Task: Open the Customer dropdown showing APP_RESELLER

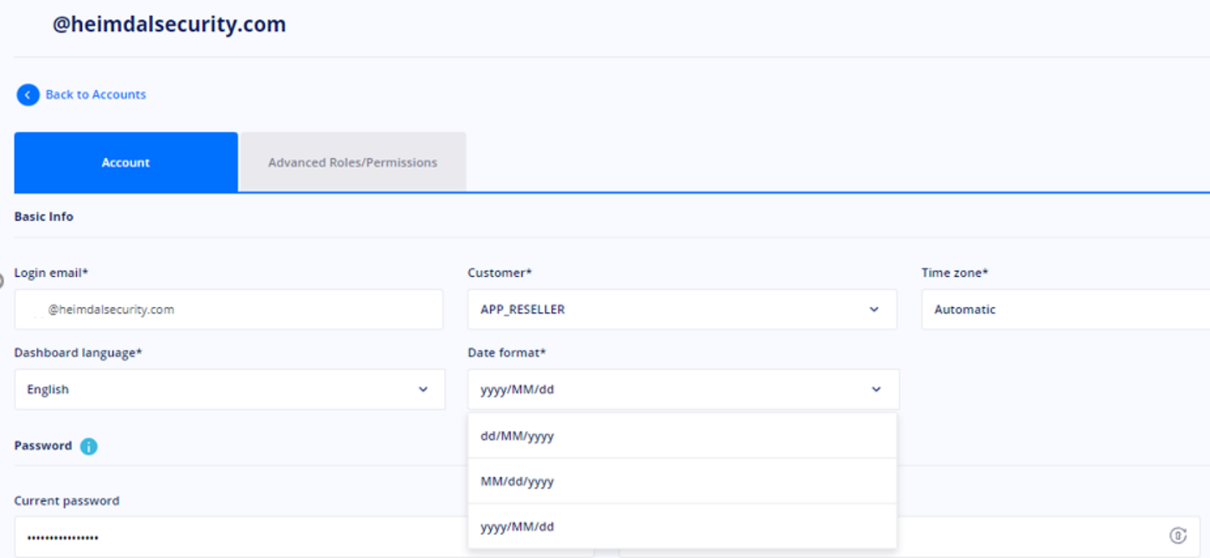Action: (x=682, y=310)
